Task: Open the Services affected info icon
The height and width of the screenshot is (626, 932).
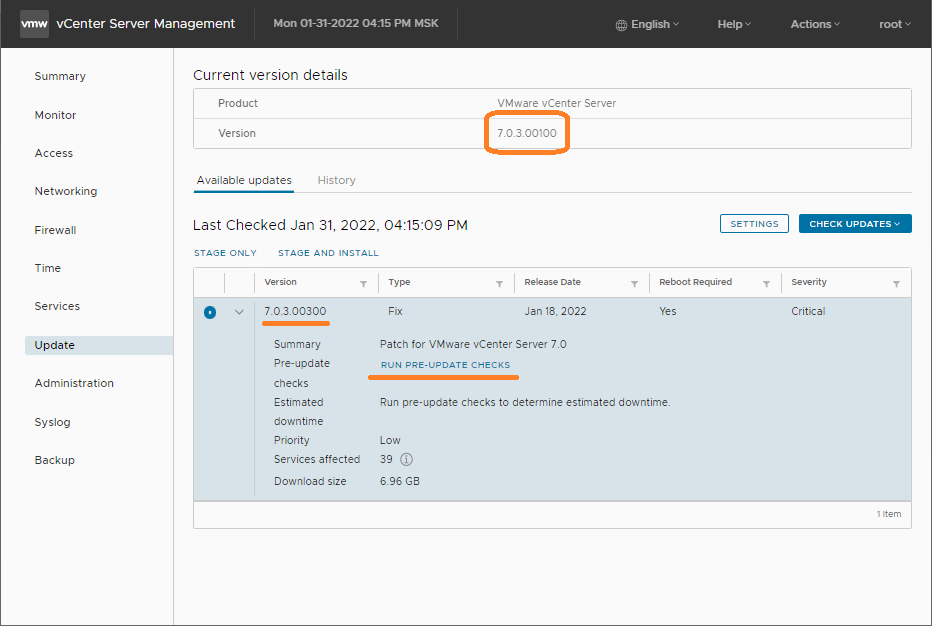Action: tap(407, 460)
